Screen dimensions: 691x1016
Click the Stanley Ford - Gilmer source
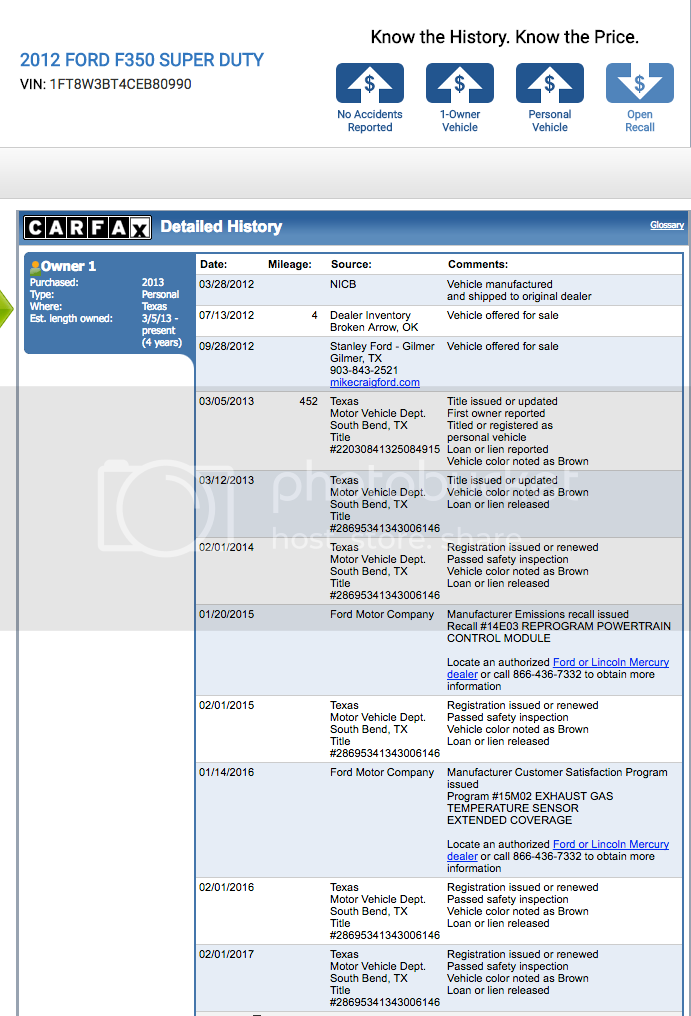tap(382, 346)
